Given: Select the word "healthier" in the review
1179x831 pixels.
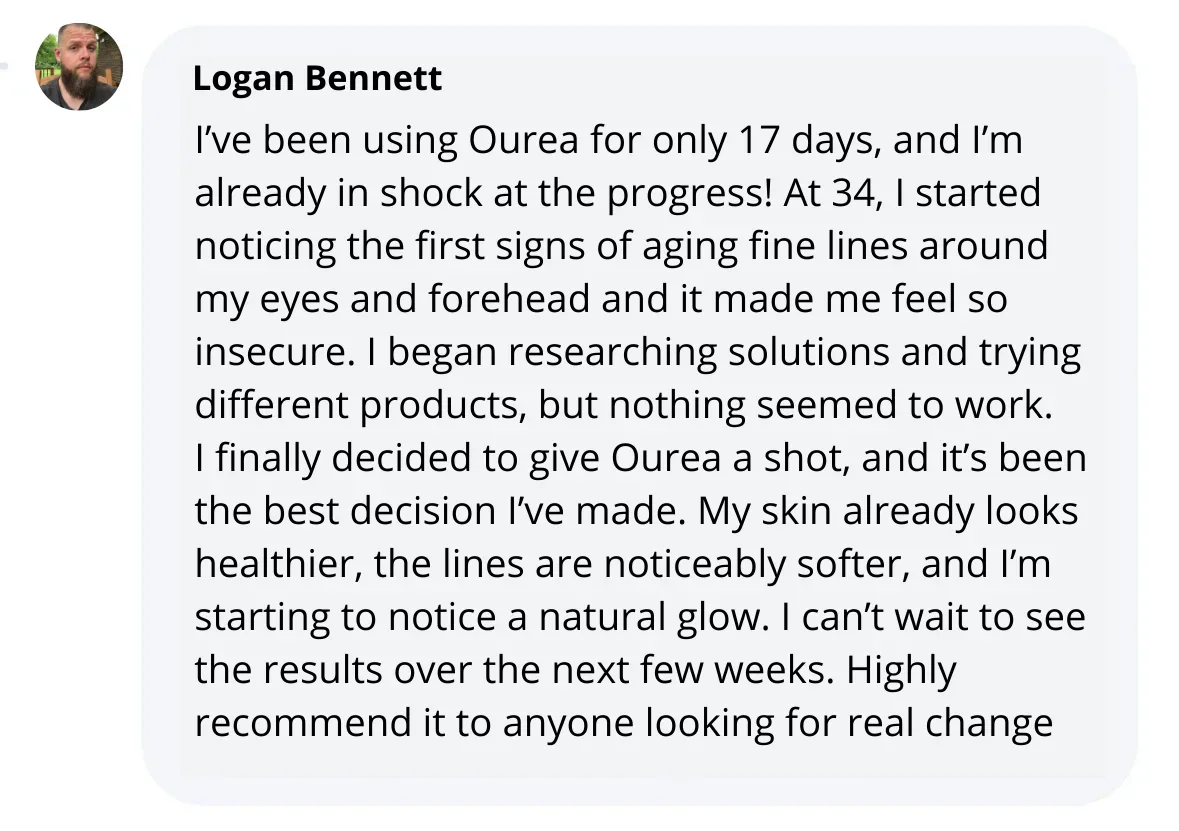Looking at the screenshot, I should [277, 564].
